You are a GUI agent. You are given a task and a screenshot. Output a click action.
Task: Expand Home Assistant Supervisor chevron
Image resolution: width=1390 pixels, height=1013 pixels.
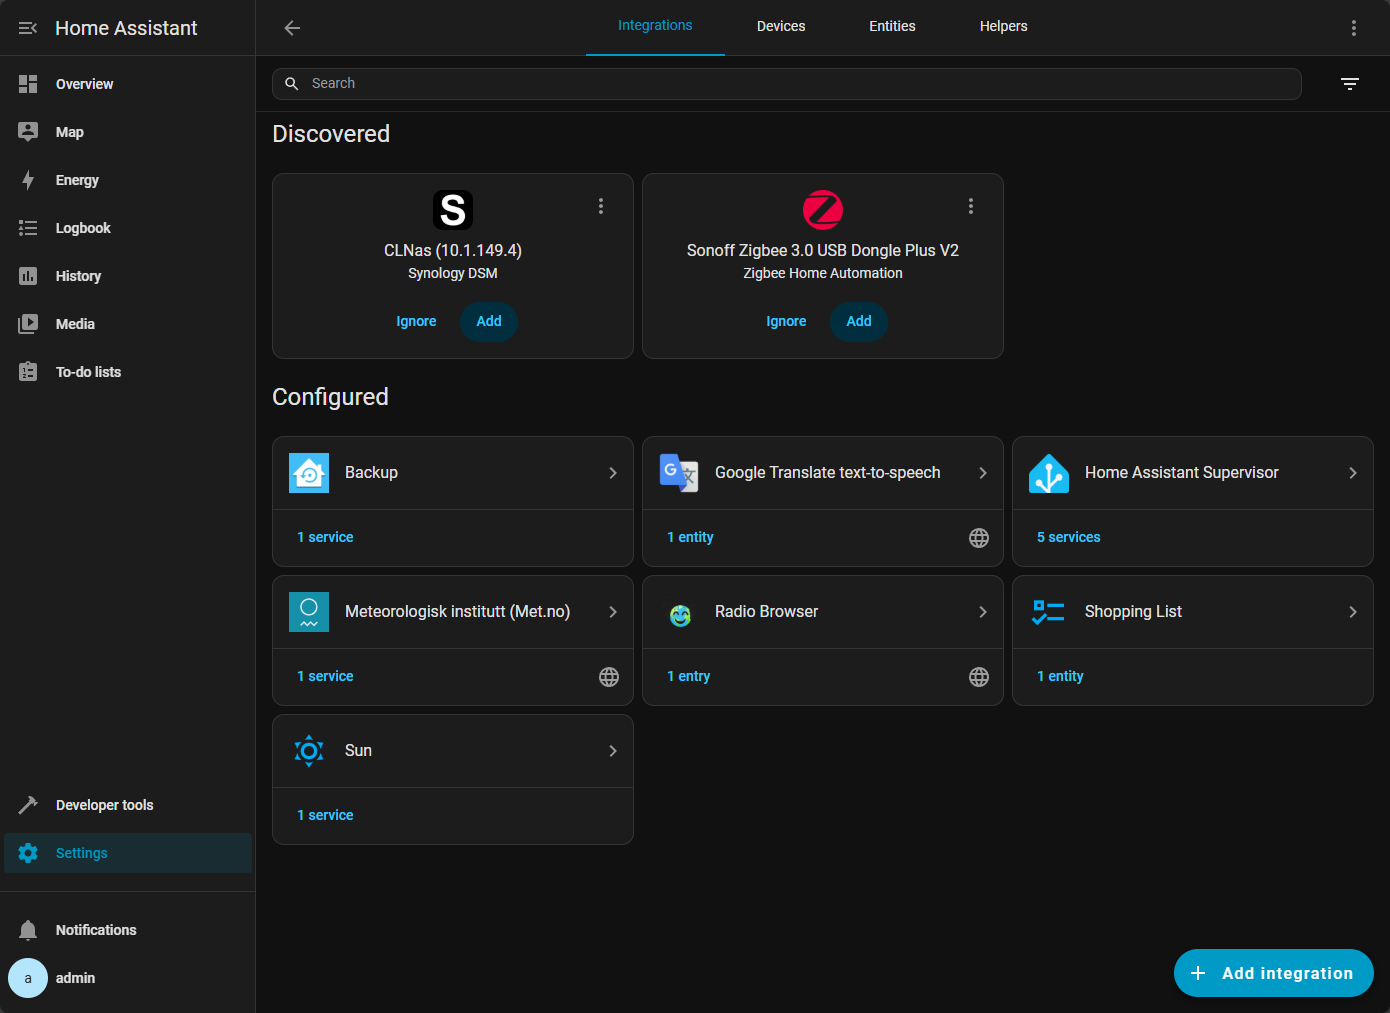1353,473
